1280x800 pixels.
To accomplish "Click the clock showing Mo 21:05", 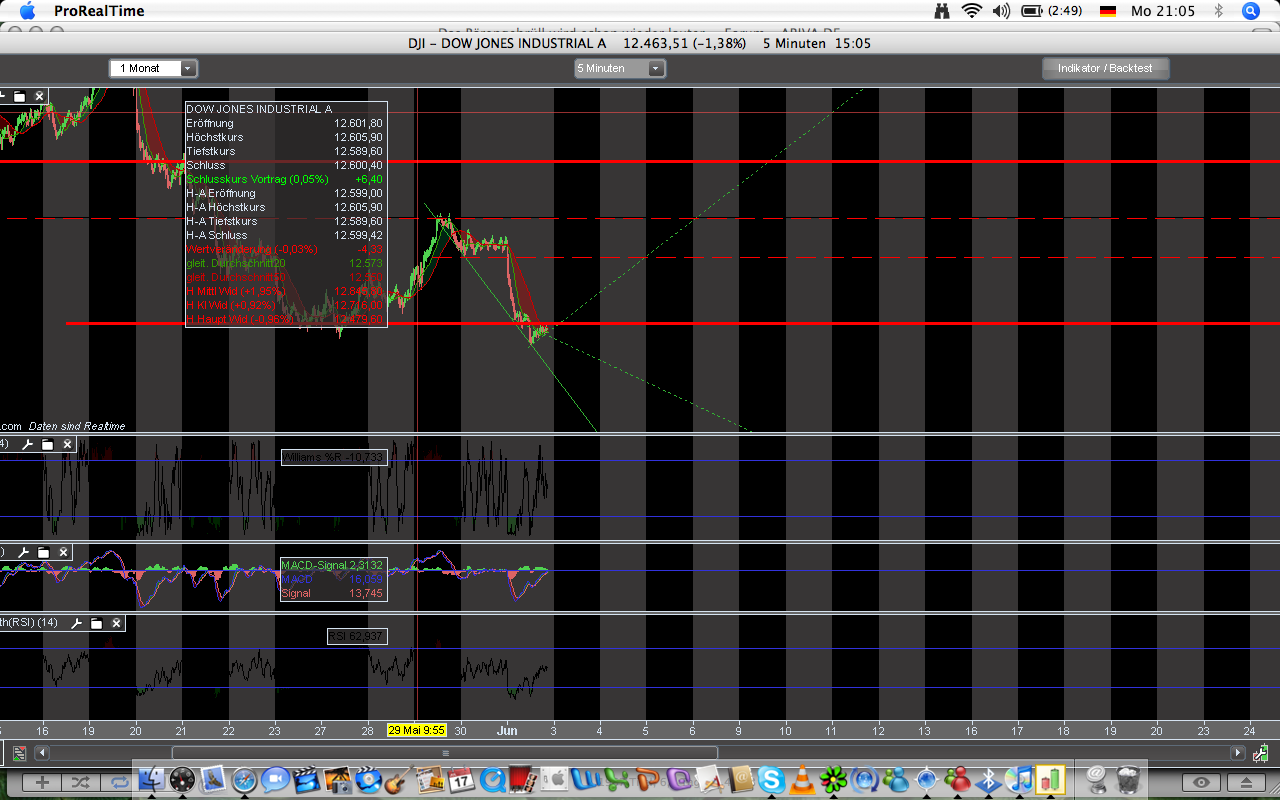I will pos(1162,11).
